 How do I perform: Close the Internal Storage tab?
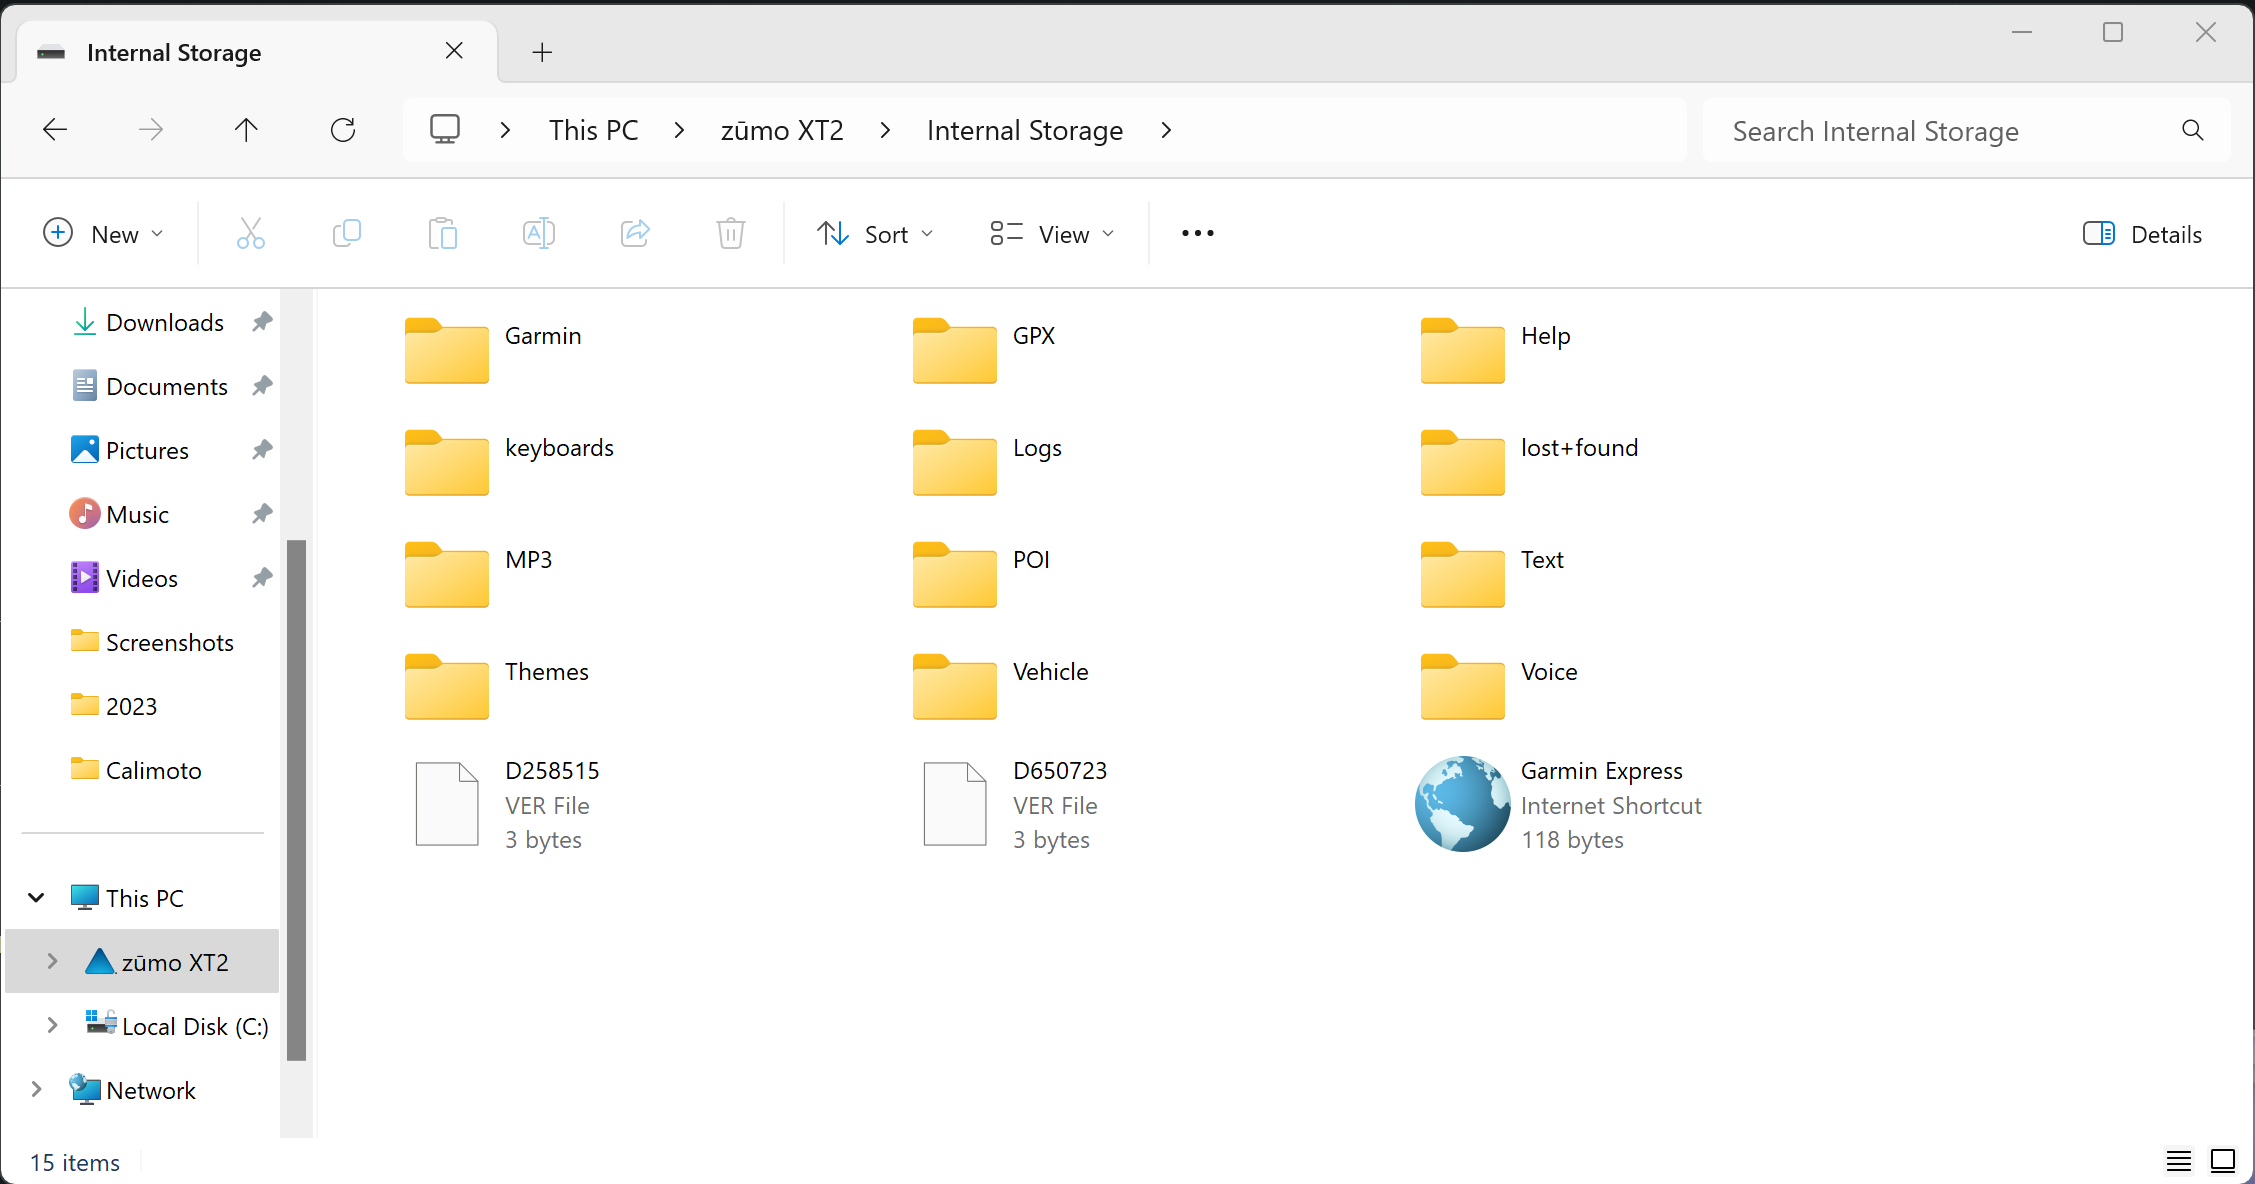click(x=454, y=51)
